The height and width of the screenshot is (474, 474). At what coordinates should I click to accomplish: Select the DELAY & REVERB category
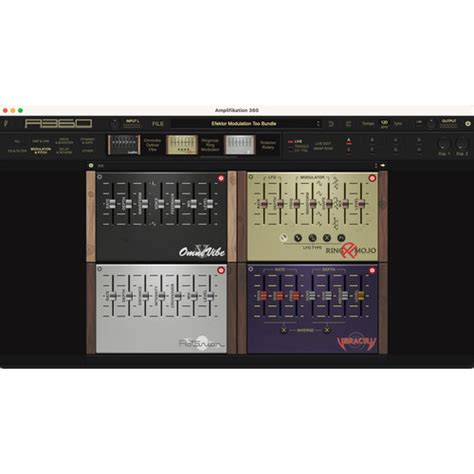pos(64,151)
